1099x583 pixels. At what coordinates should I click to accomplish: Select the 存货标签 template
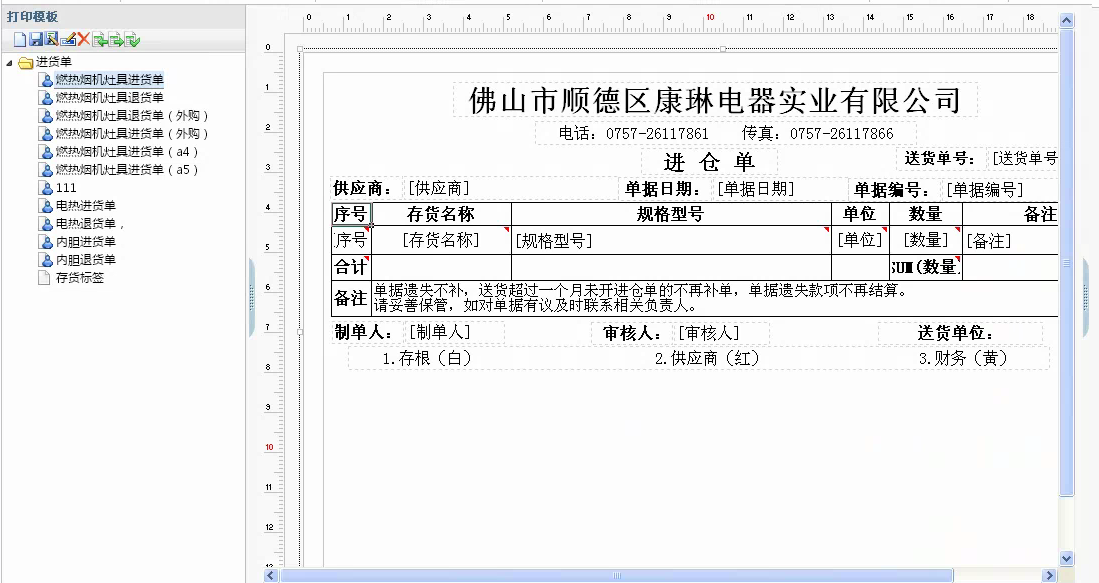[x=80, y=277]
